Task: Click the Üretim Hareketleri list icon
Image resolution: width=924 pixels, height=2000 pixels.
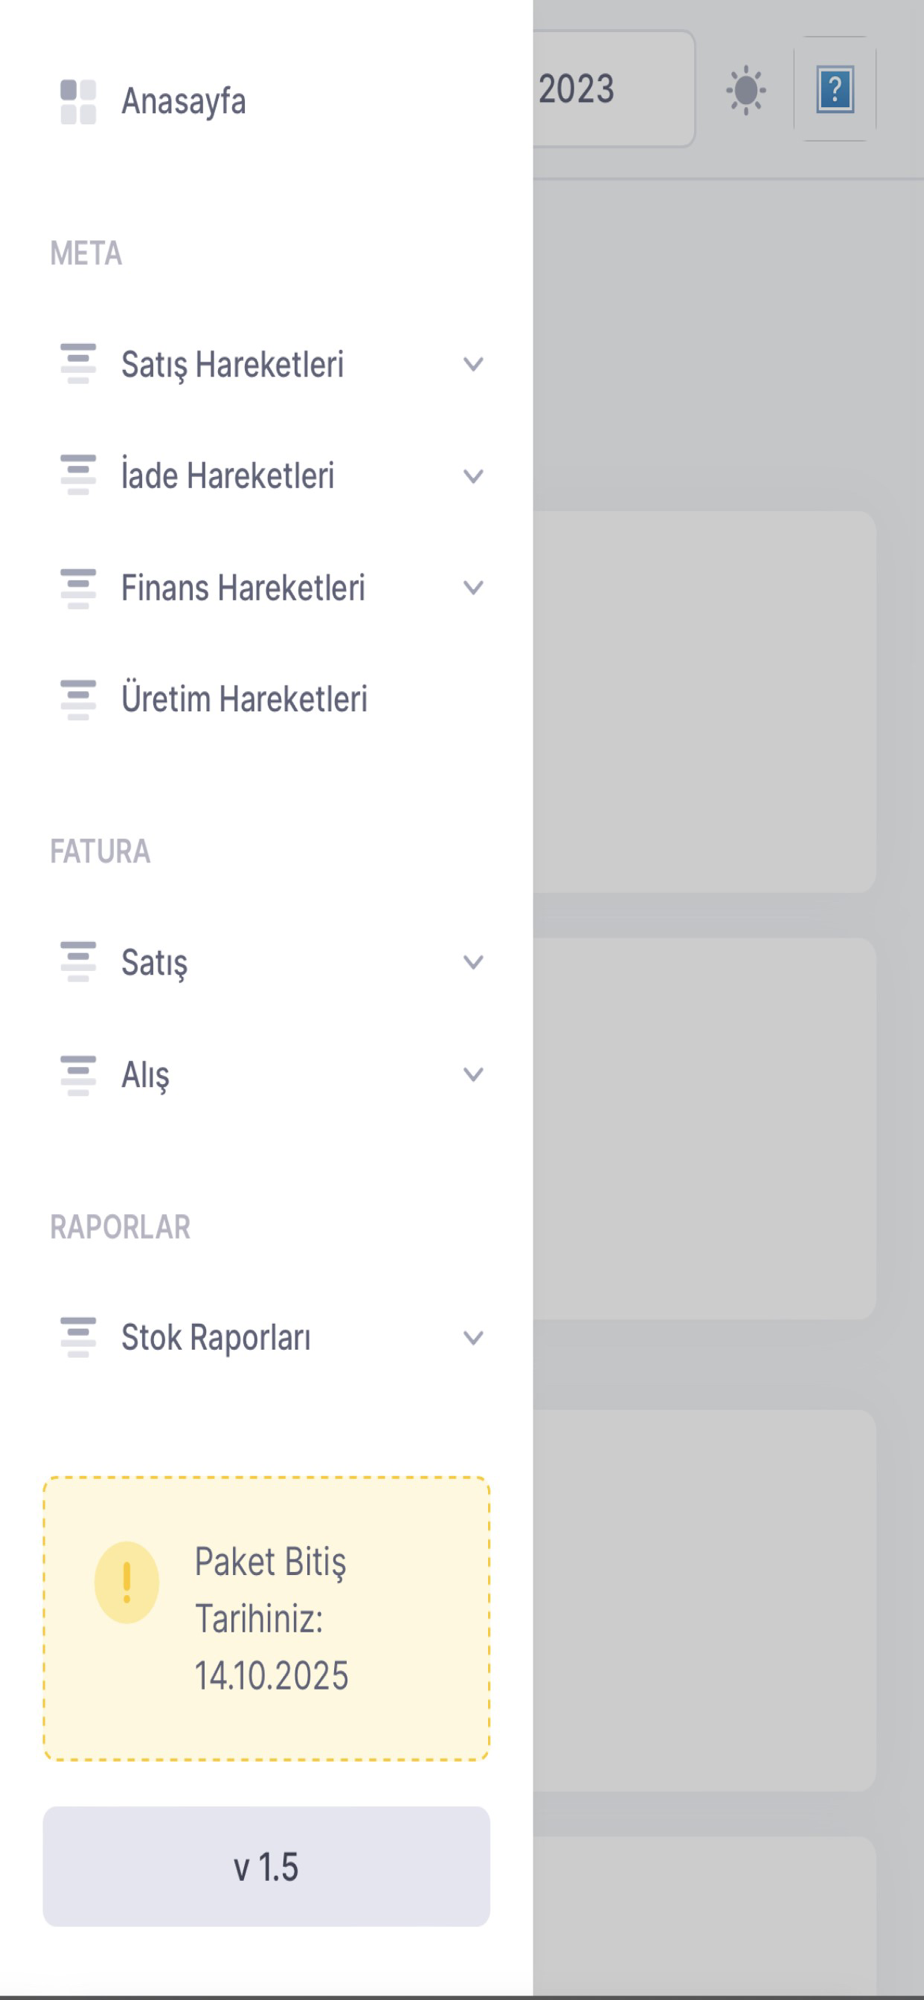Action: (78, 699)
